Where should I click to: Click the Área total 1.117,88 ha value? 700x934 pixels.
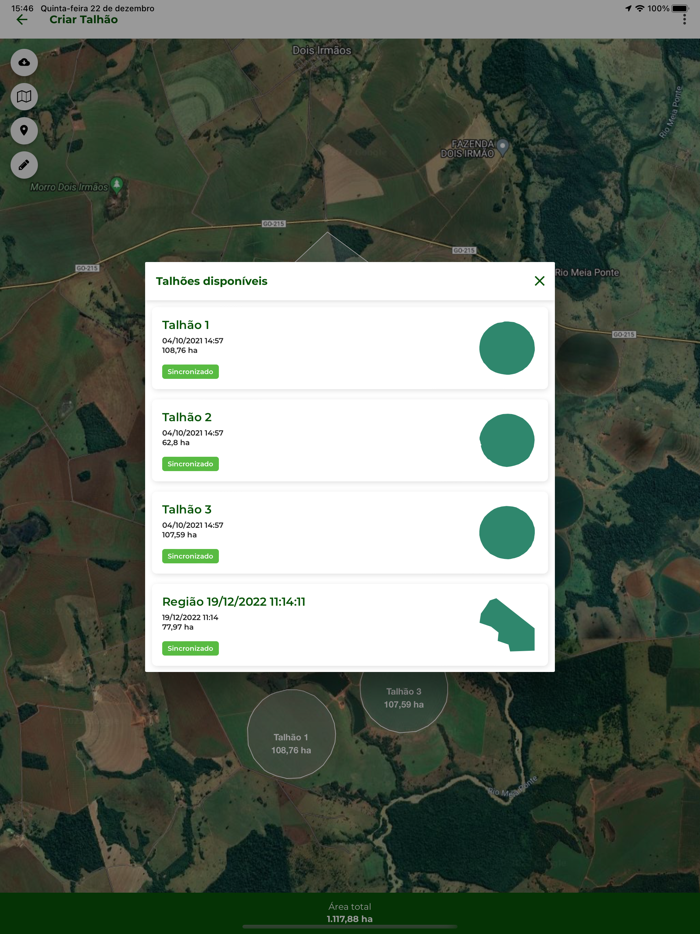pyautogui.click(x=350, y=919)
